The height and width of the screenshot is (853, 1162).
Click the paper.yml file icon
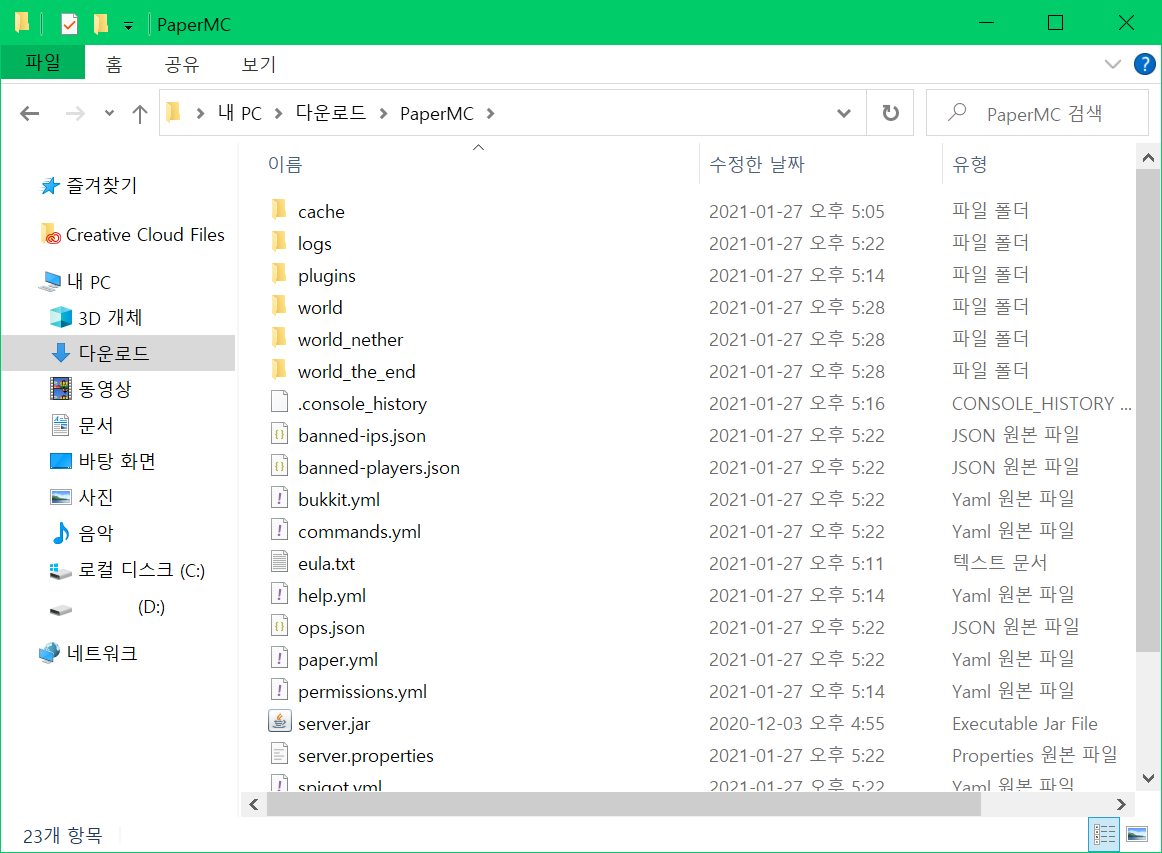click(279, 658)
